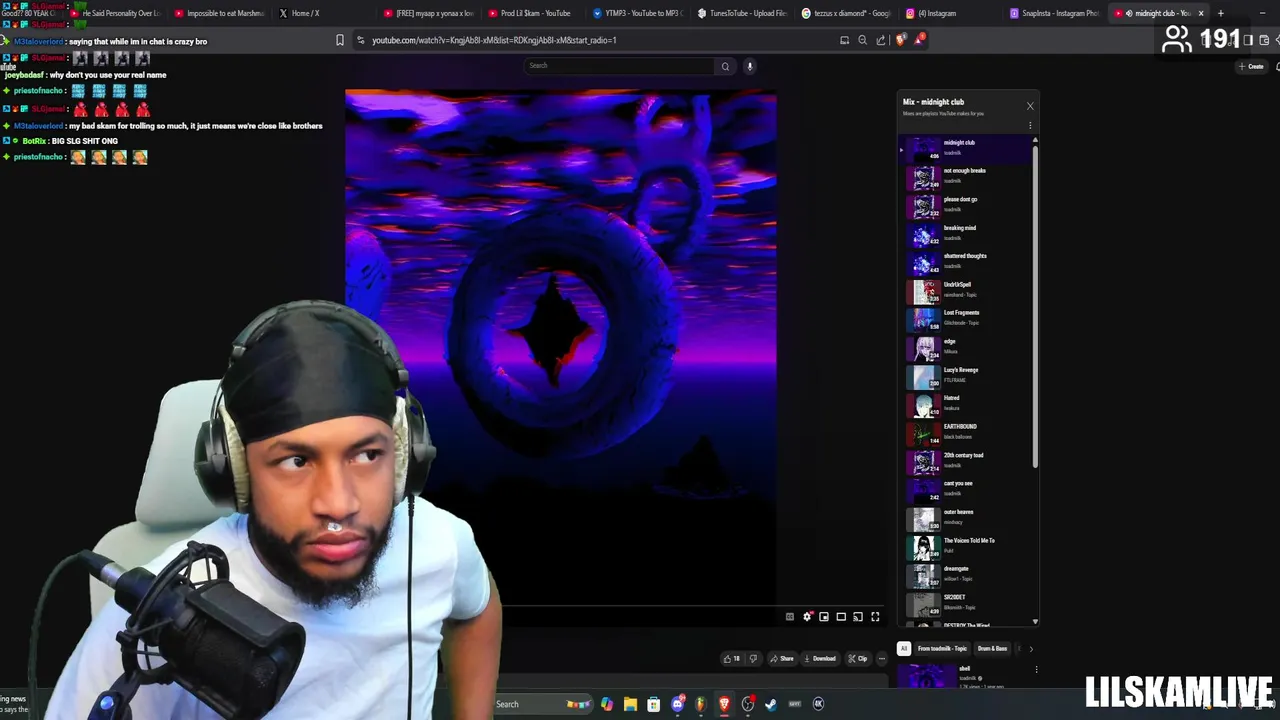Open Brave Rewards triangle icon
Viewport: 1280px width, 720px height.
click(x=918, y=40)
